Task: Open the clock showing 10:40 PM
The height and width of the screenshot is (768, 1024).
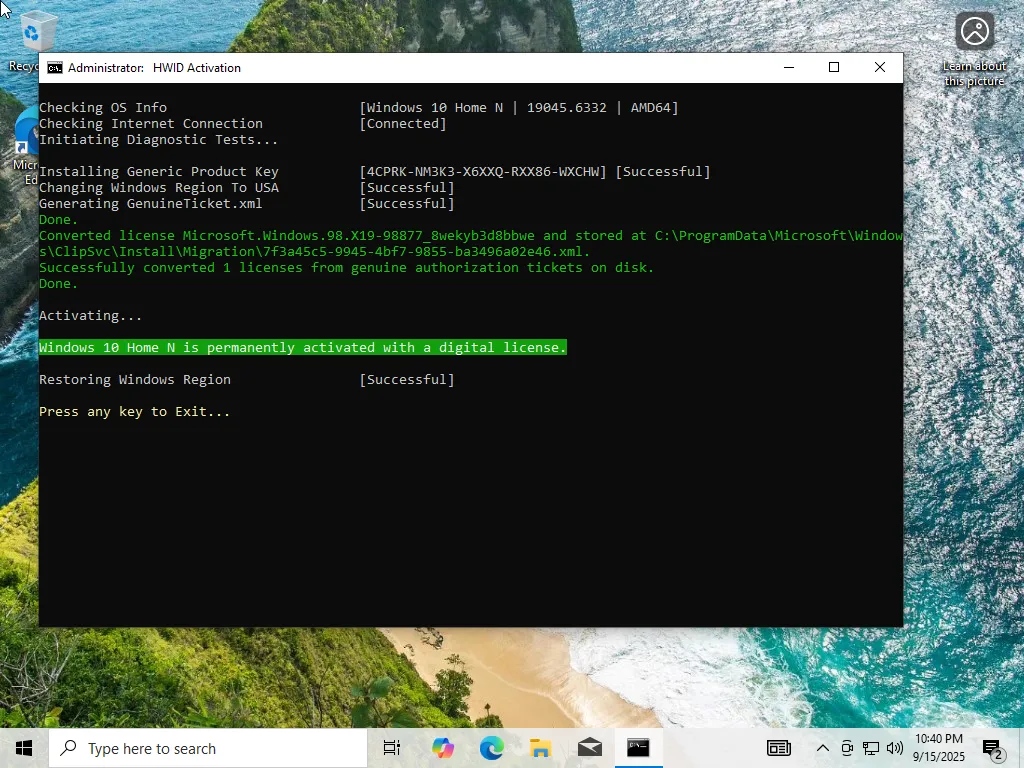Action: pyautogui.click(x=938, y=748)
